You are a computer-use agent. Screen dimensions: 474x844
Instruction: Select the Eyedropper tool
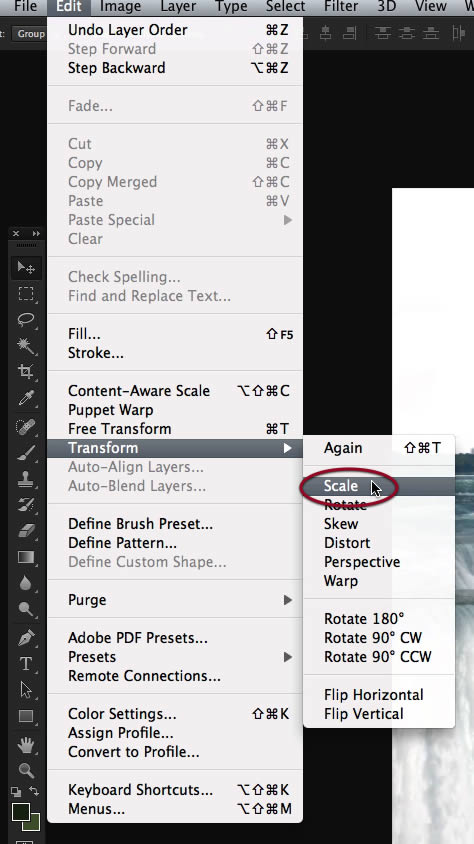pyautogui.click(x=26, y=398)
